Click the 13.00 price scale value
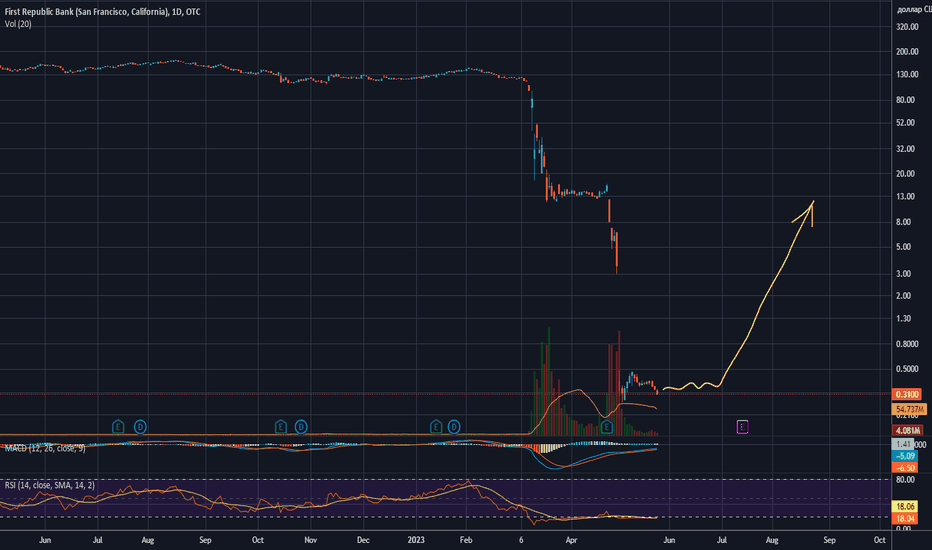 905,196
